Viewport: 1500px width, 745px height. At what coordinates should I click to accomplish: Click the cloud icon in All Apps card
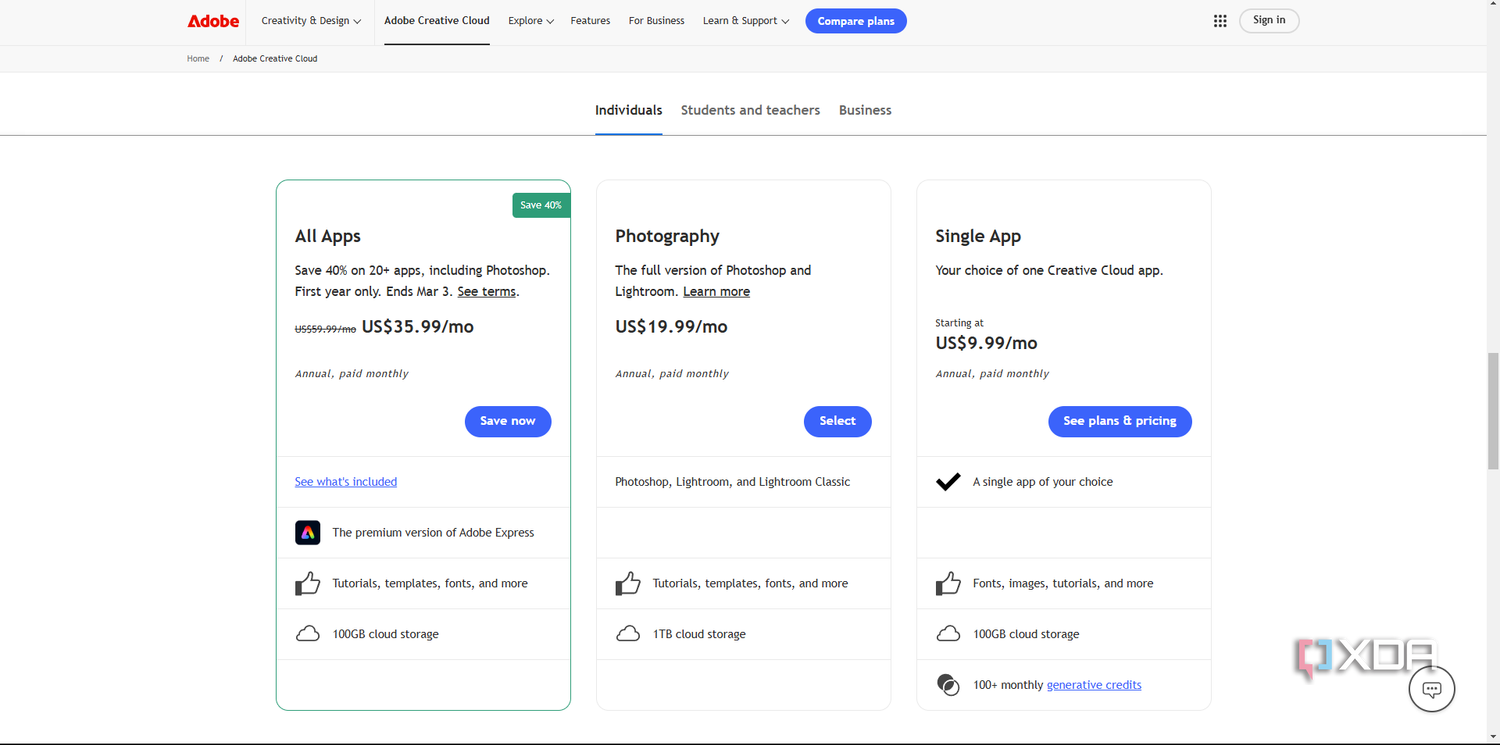tap(307, 634)
